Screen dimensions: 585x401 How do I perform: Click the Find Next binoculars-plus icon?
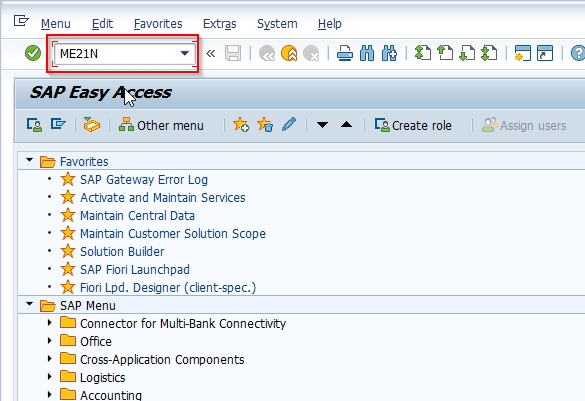pos(389,53)
